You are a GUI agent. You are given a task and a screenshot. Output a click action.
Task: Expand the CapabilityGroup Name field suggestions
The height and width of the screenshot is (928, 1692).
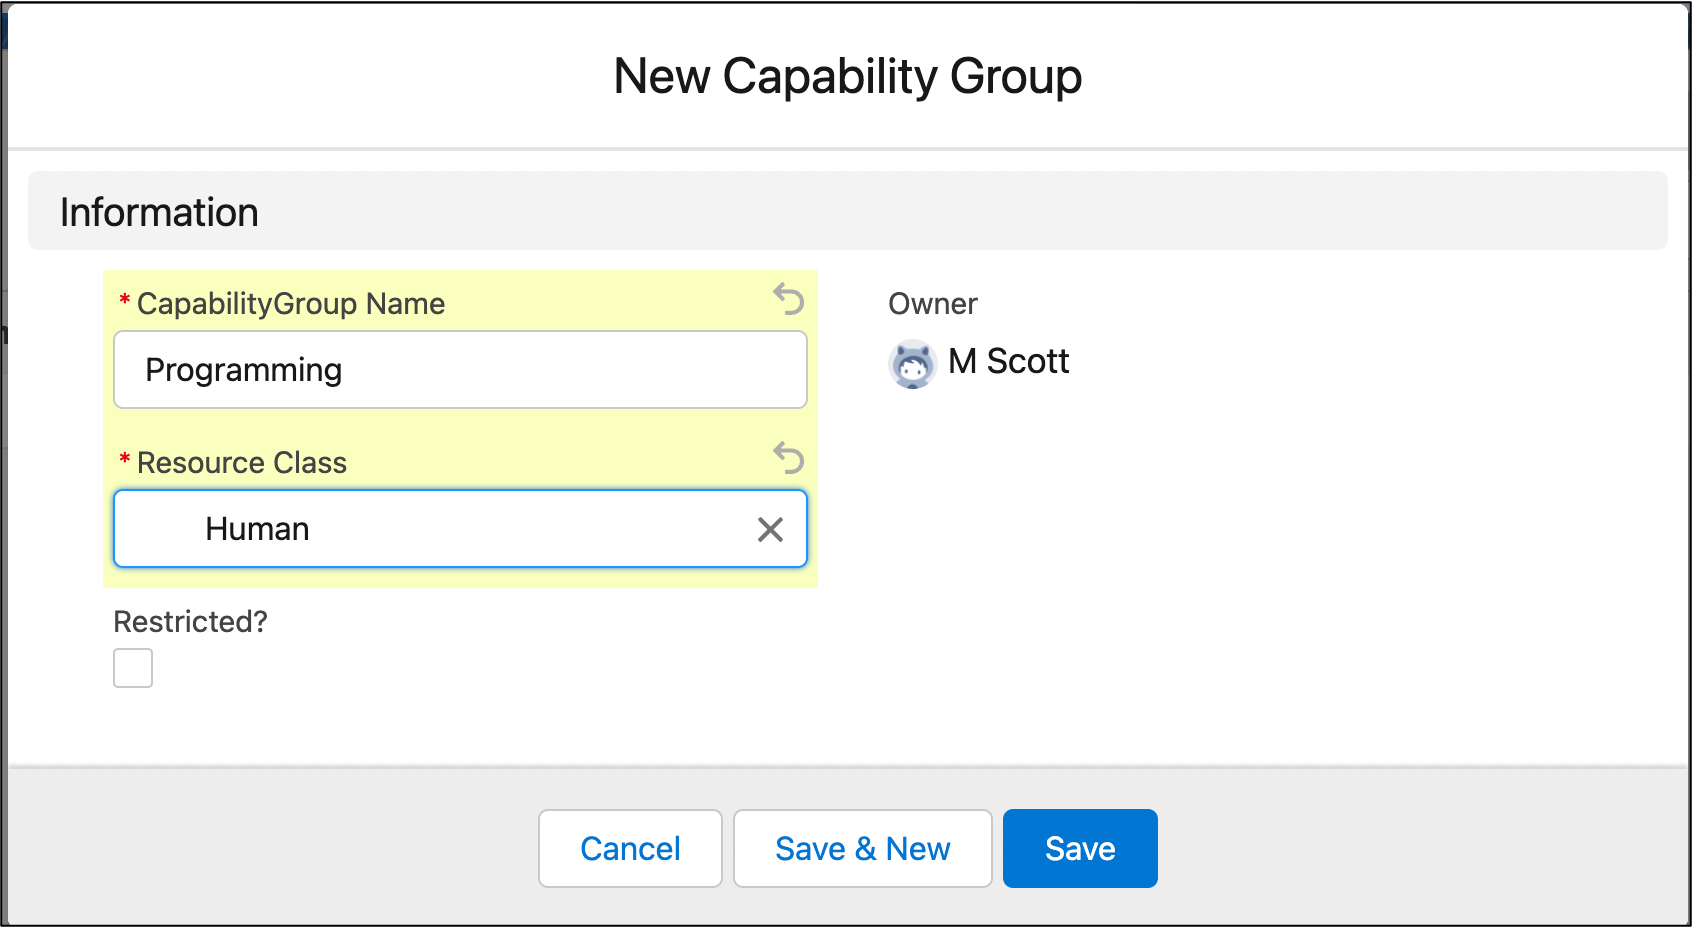[x=460, y=369]
